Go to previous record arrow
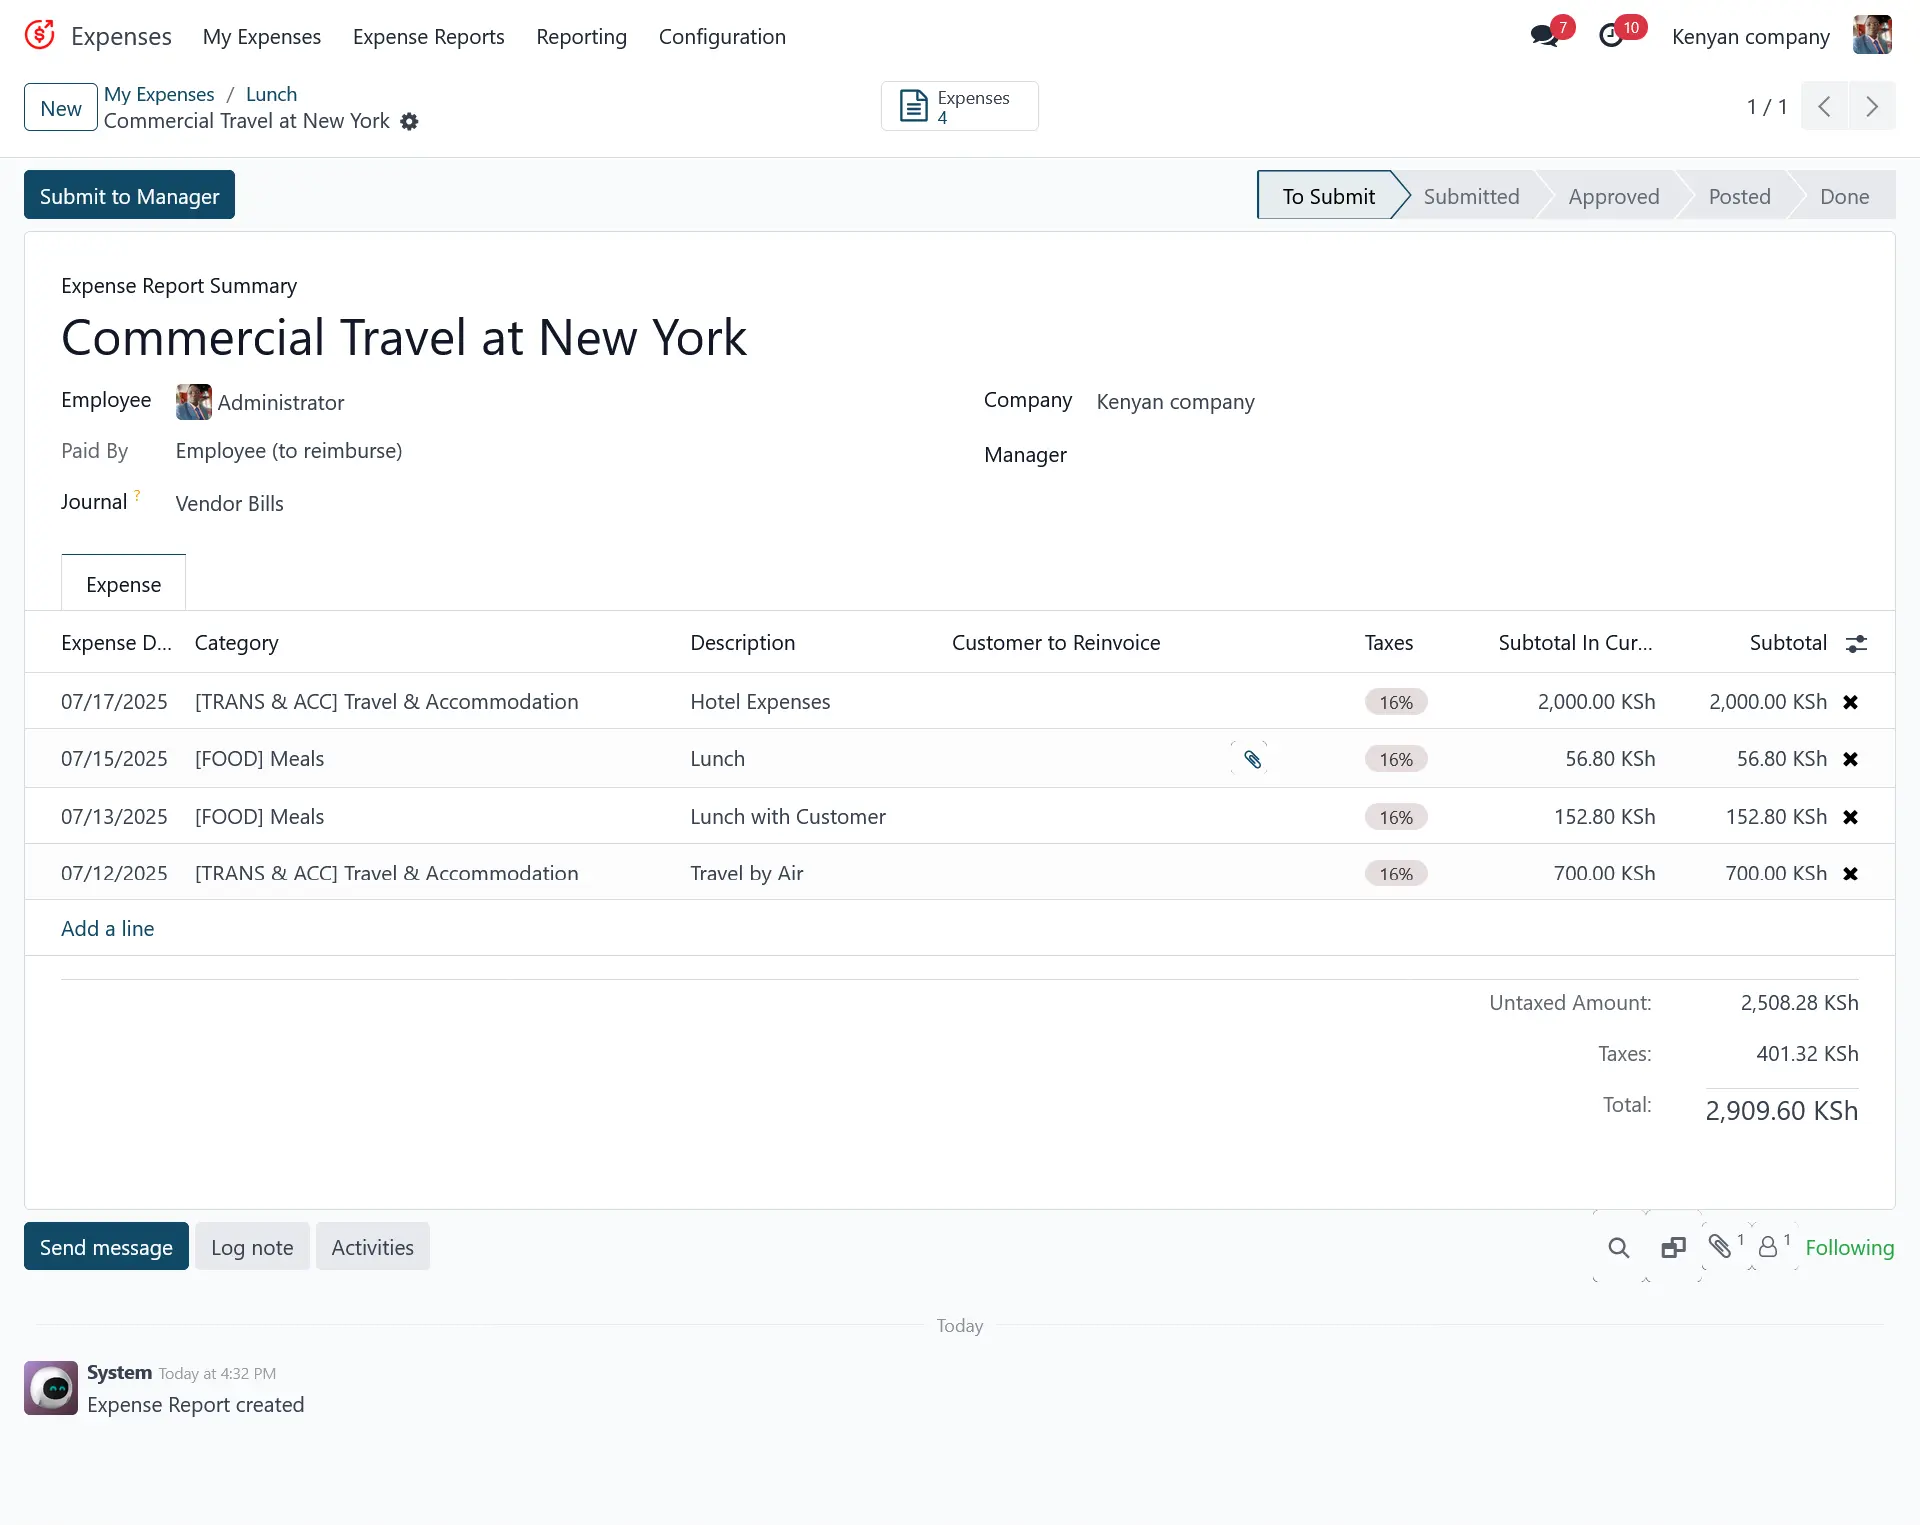This screenshot has width=1920, height=1527. click(x=1824, y=107)
